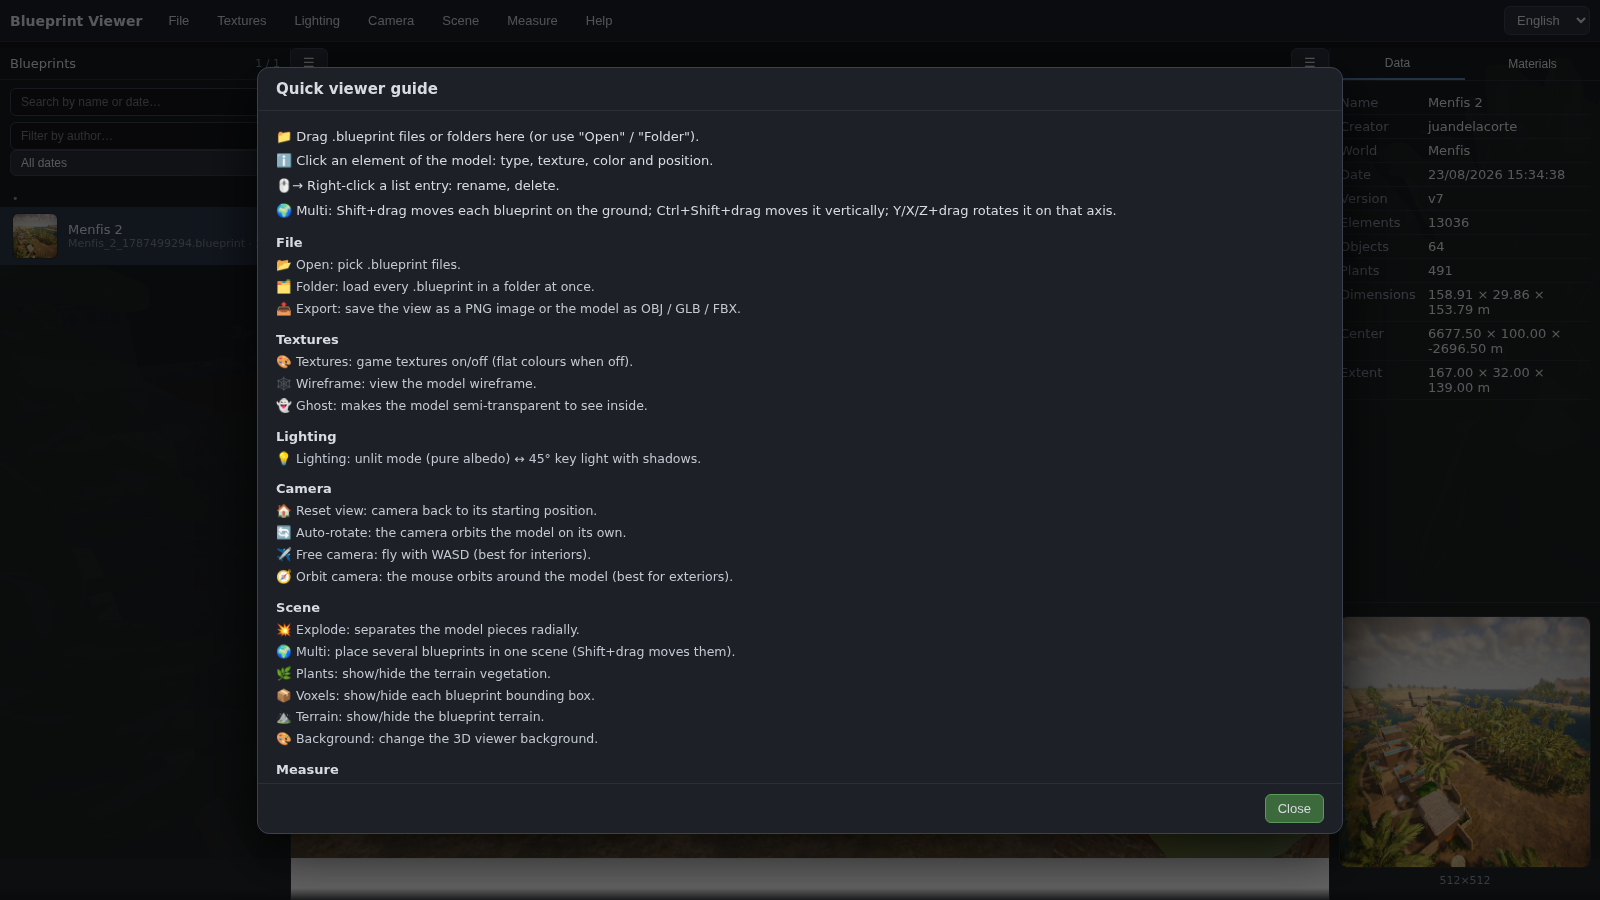The width and height of the screenshot is (1600, 900).
Task: Open the File menu
Action: [x=179, y=20]
